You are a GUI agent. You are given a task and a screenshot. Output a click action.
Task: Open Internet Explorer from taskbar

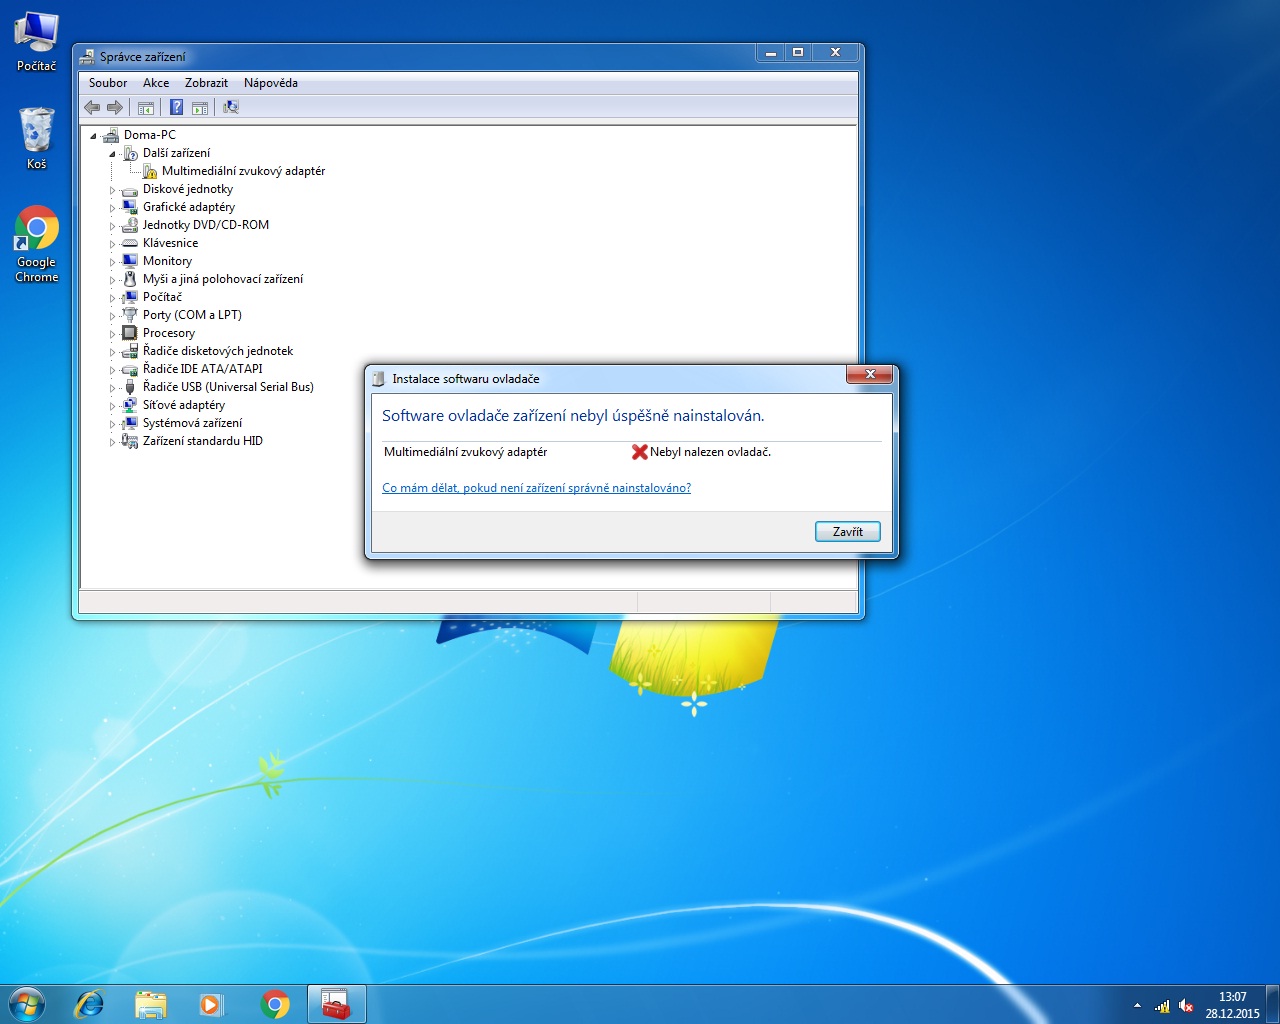tap(90, 1004)
